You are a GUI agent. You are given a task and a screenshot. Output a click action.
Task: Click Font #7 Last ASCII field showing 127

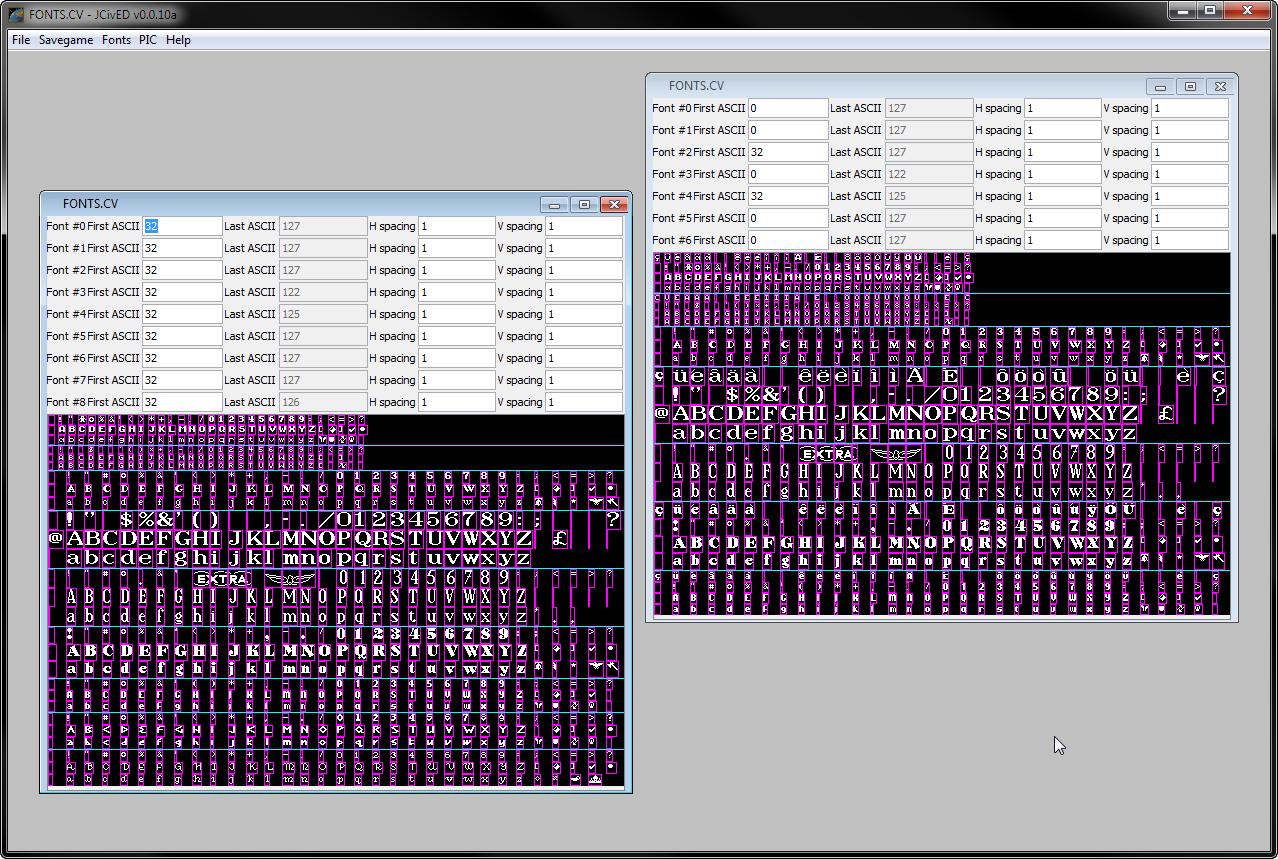tap(322, 380)
